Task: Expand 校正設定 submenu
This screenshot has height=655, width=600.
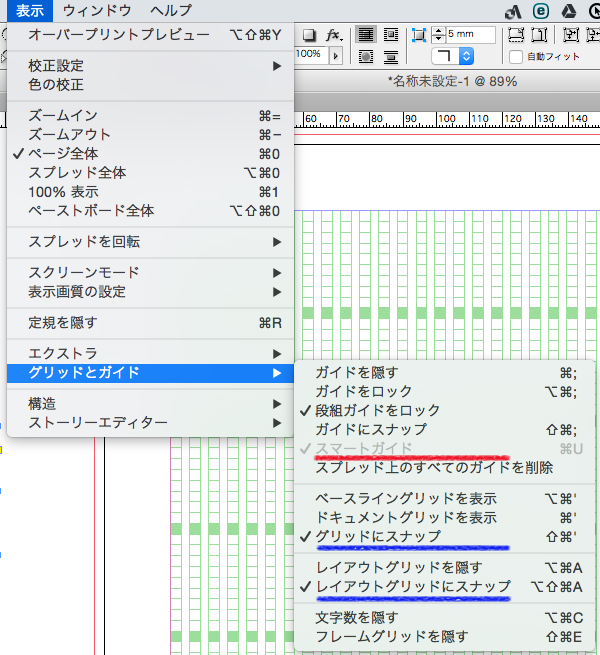Action: [x=150, y=66]
